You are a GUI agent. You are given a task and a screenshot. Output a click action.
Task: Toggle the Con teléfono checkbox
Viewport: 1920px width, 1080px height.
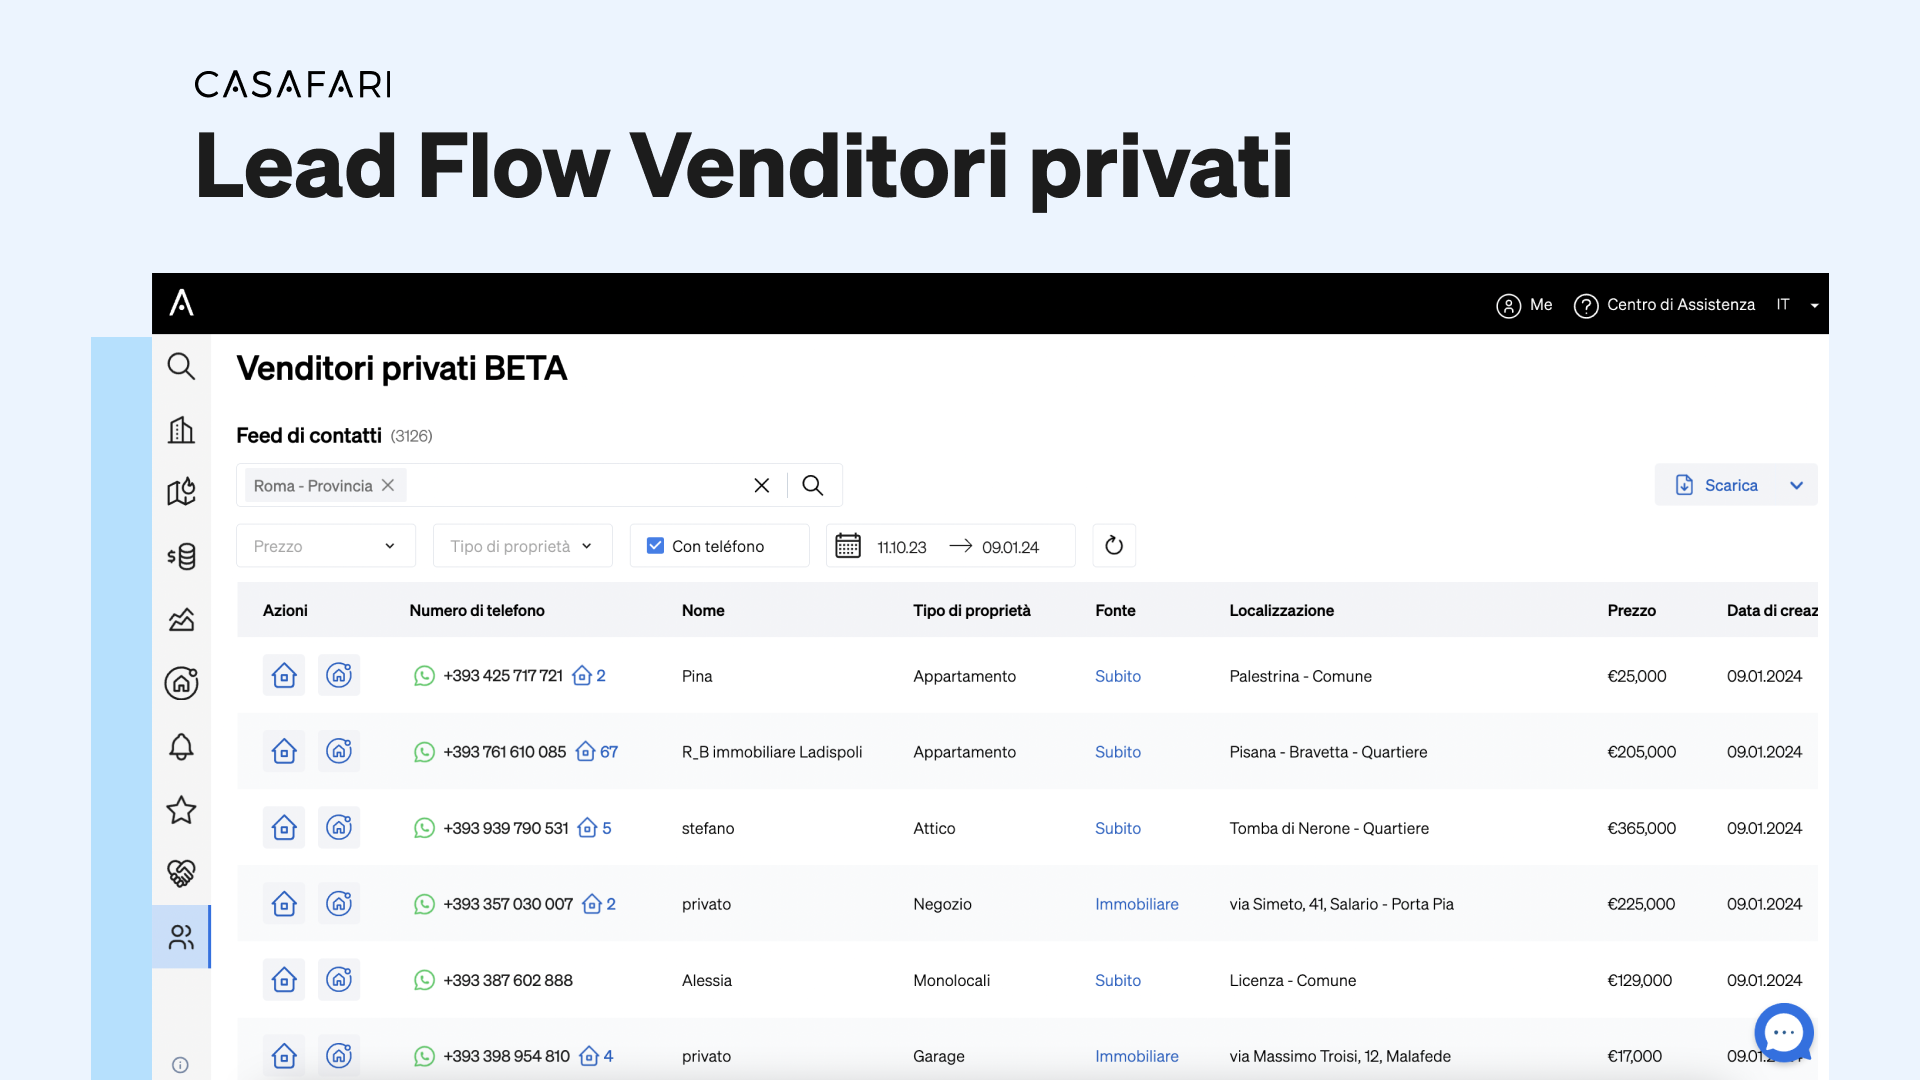coord(656,546)
